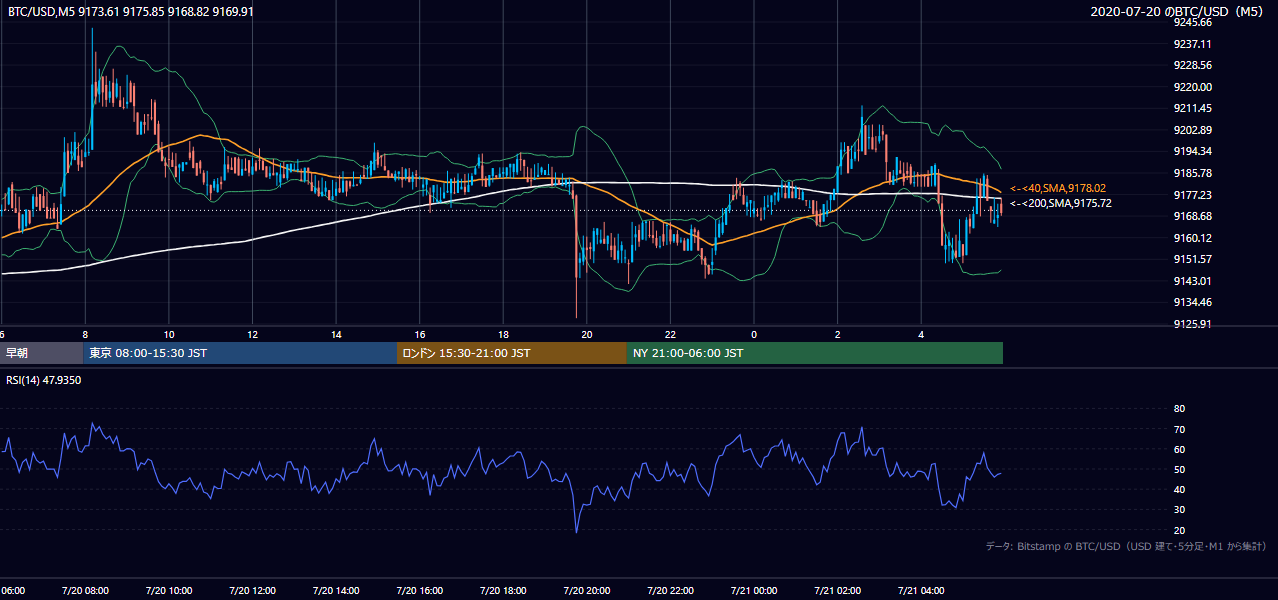1278x600 pixels.
Task: Click RSI axis level 70
Action: tap(1179, 429)
